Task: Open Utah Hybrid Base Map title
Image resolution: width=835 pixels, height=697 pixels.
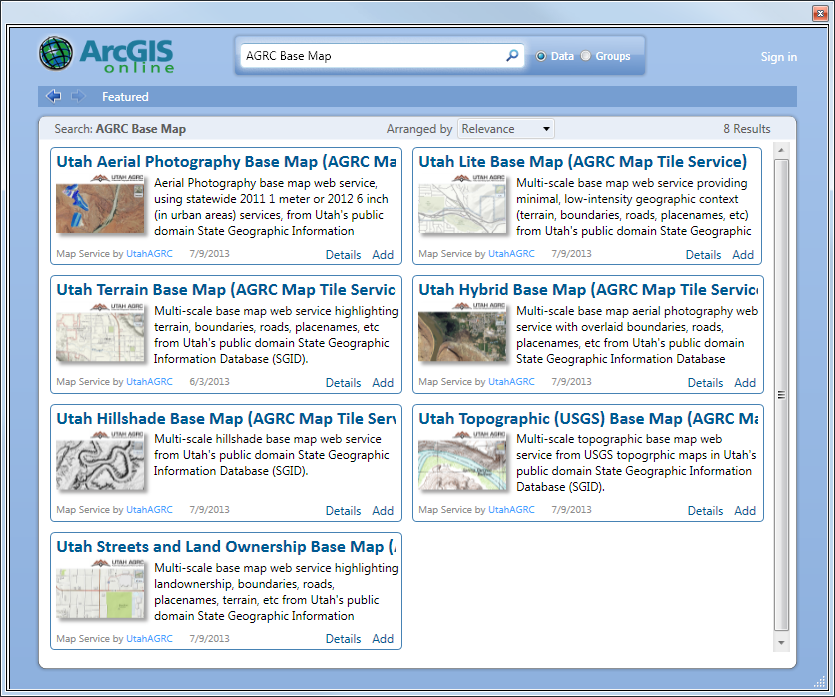Action: 588,290
